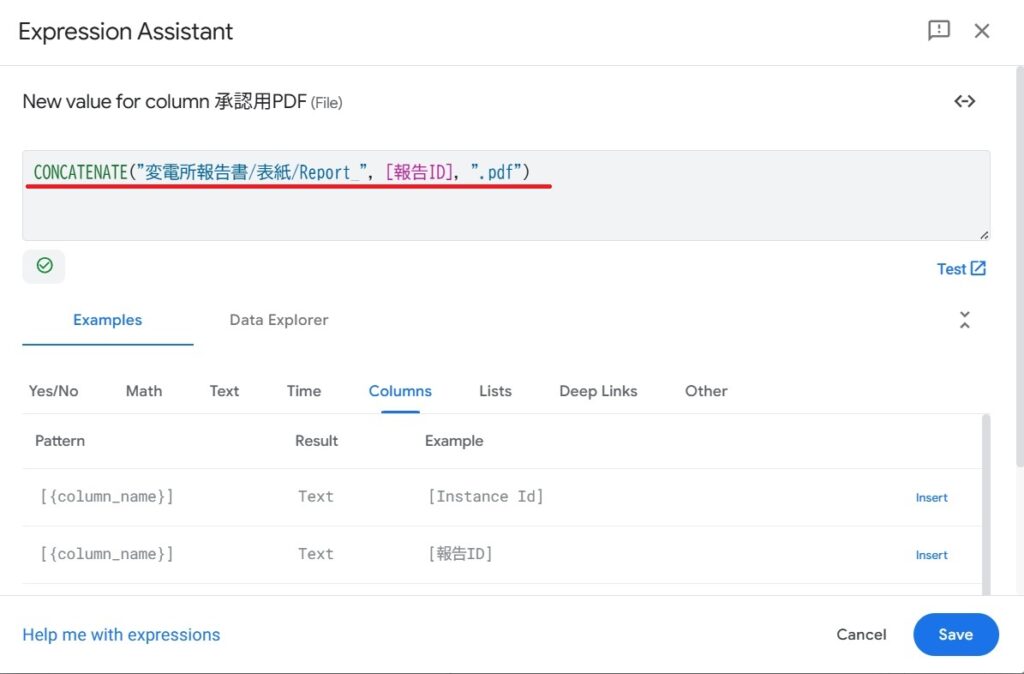View the Deep Links examples category
Screen dimensions: 1024x674
coord(598,391)
